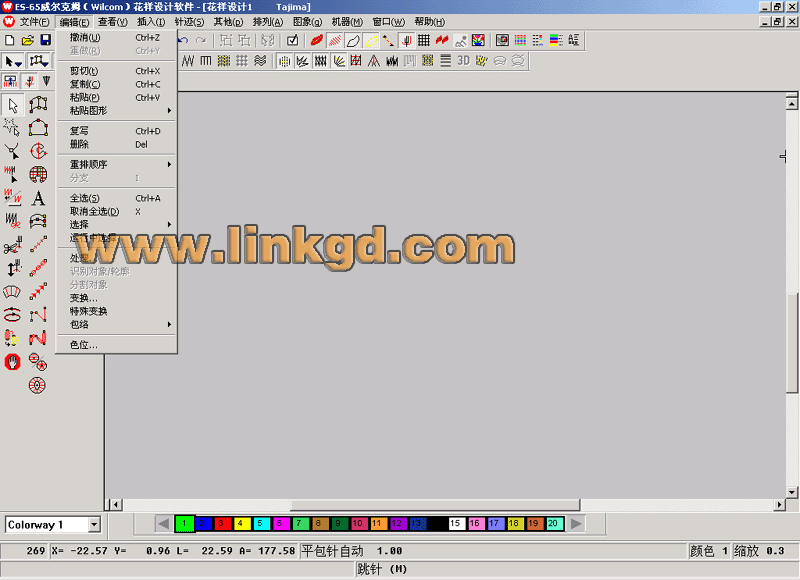Toggle the checkbox icon in top toolbar
The width and height of the screenshot is (800, 580).
pos(292,40)
